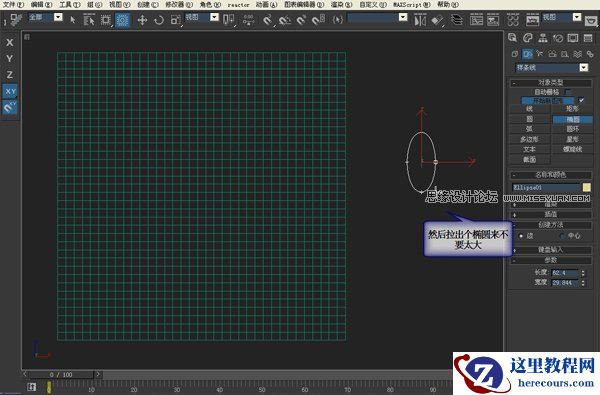Screen dimensions: 600x395
Task: Open the 渲染 (Render) menu
Action: pos(341,5)
